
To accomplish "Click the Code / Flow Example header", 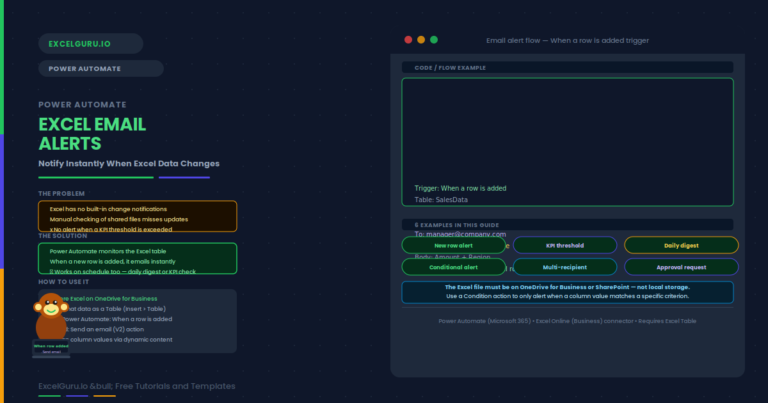I will click(568, 68).
